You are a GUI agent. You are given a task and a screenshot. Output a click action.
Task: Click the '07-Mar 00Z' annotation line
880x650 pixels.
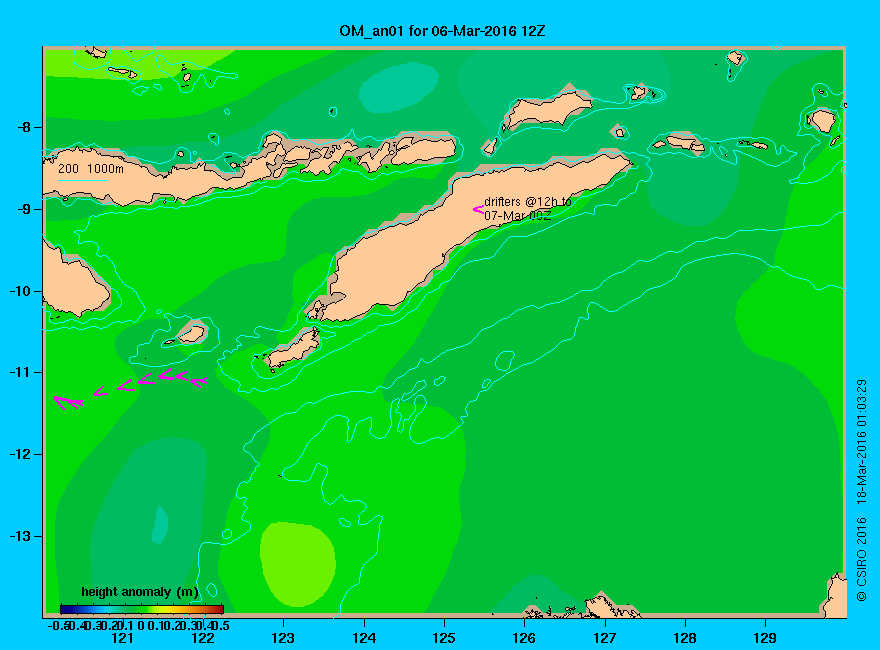(x=517, y=216)
